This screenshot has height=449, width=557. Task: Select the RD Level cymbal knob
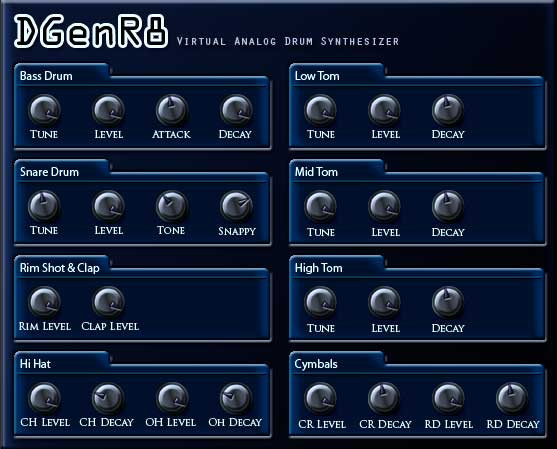tap(448, 398)
